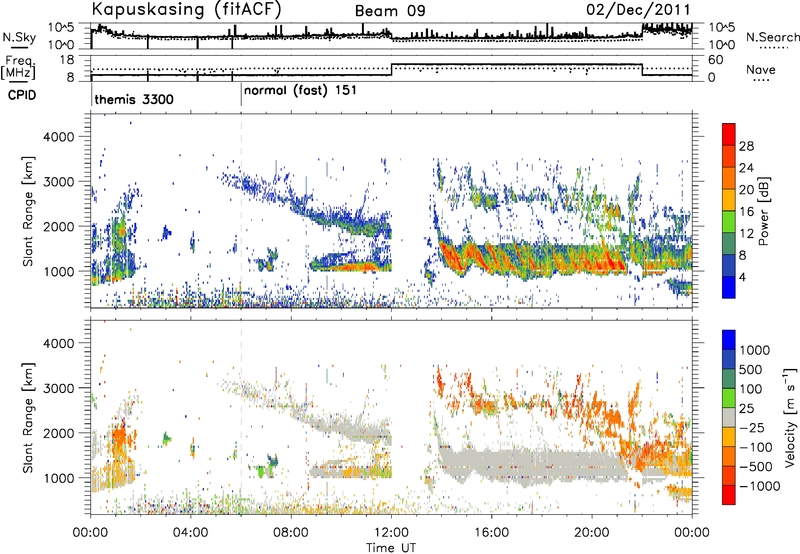Click the 'Velocity [m s-1]' colorbar title

(790, 417)
